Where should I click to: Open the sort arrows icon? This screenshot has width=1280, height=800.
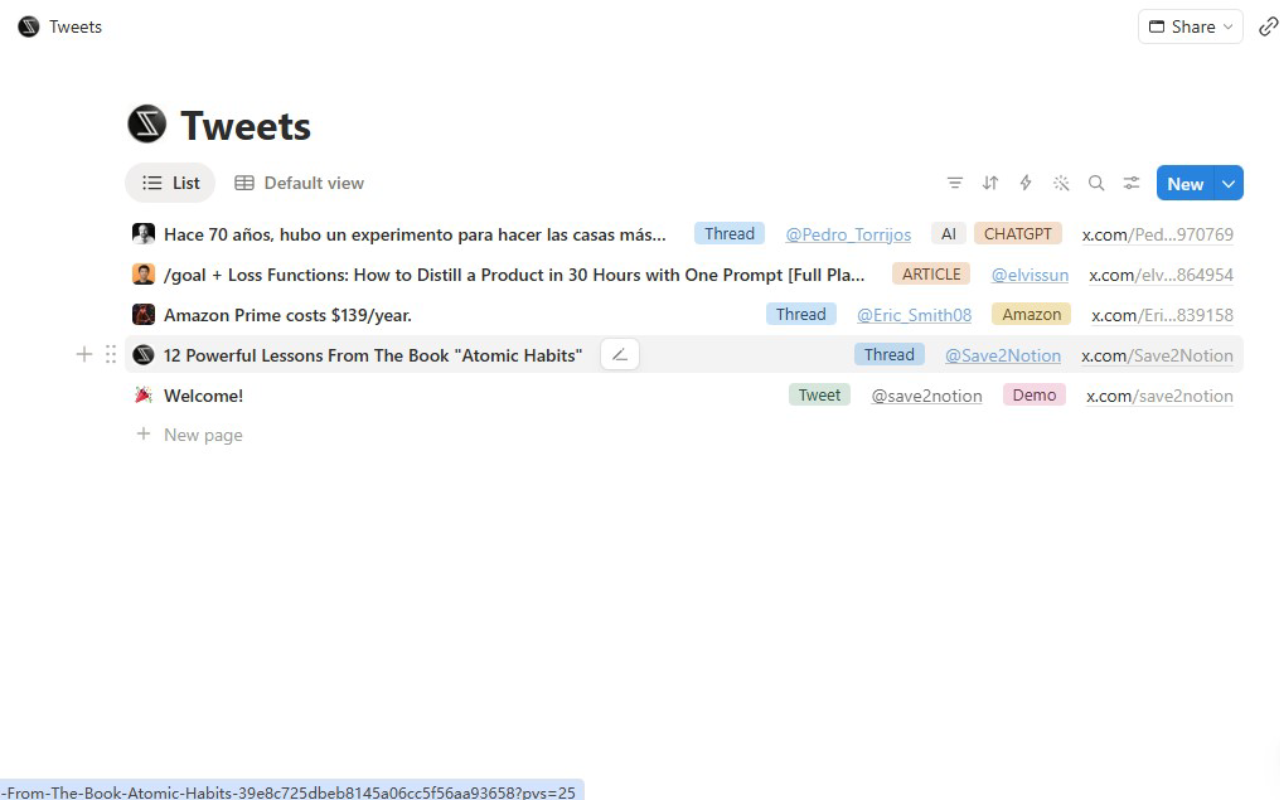990,183
